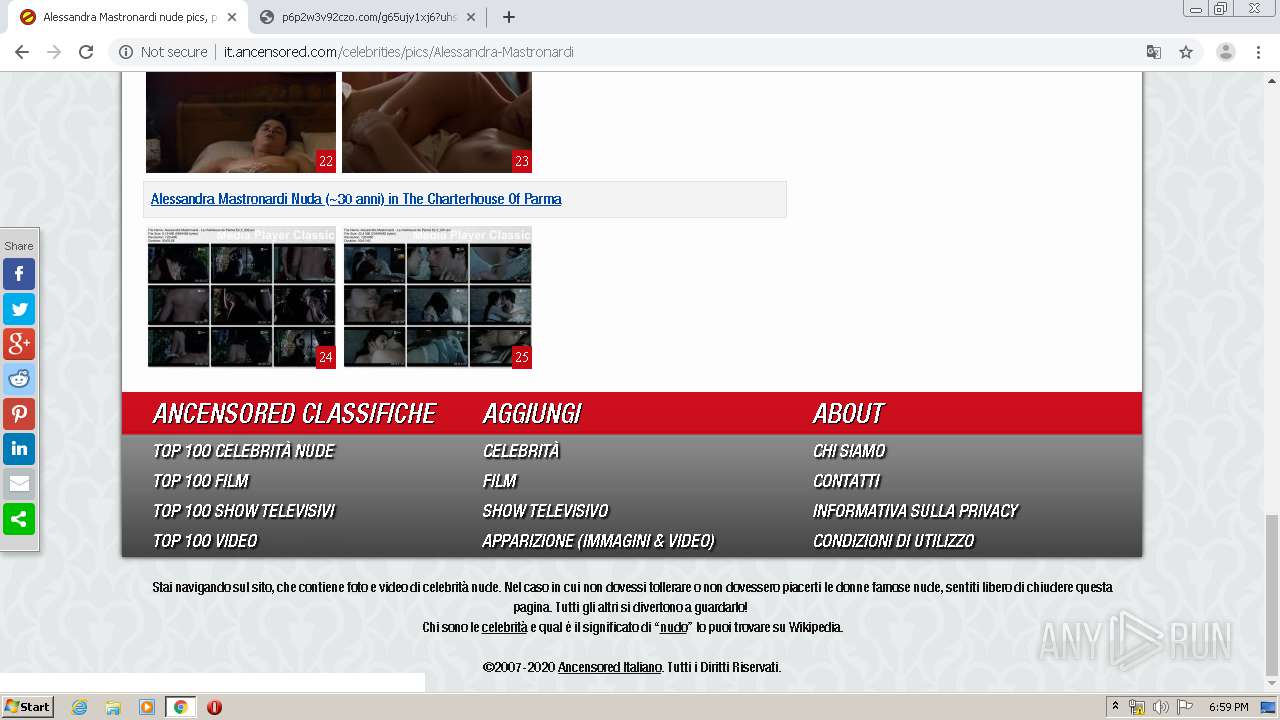This screenshot has height=720, width=1280.
Task: Open thumbnail number 23
Action: pos(437,122)
